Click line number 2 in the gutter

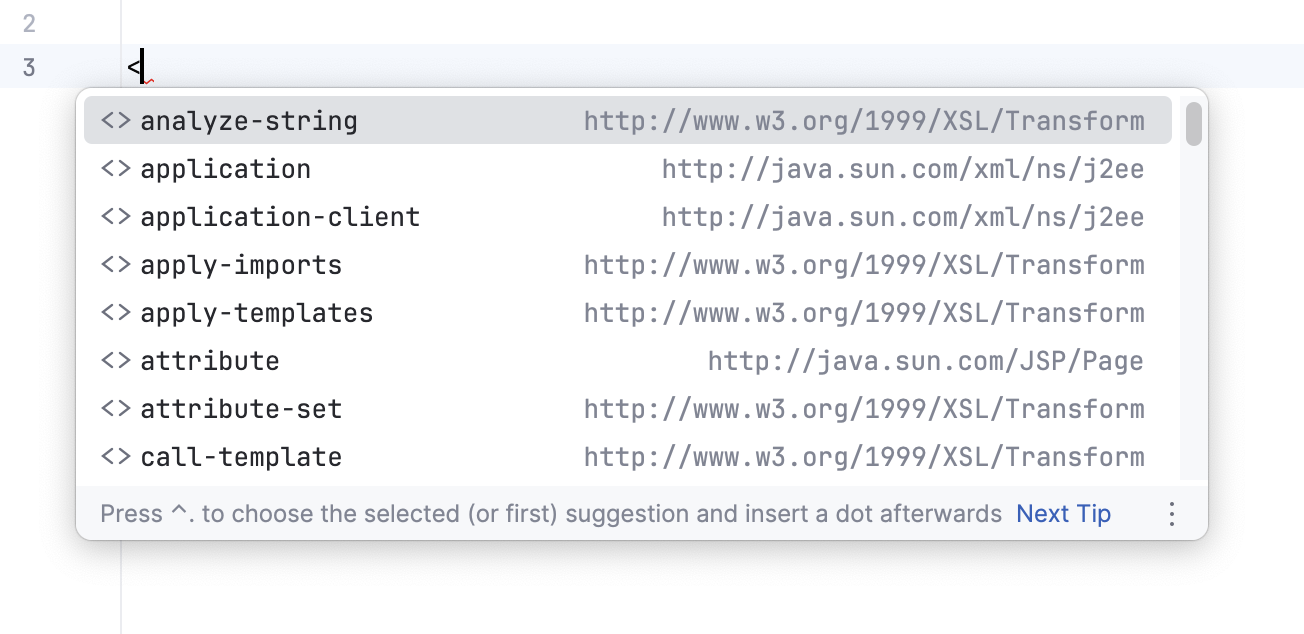pyautogui.click(x=31, y=24)
